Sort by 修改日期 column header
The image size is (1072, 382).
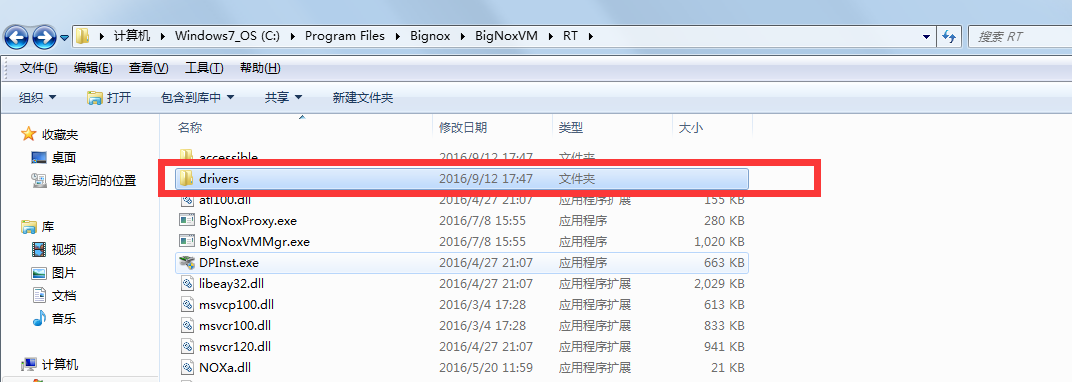[x=463, y=127]
